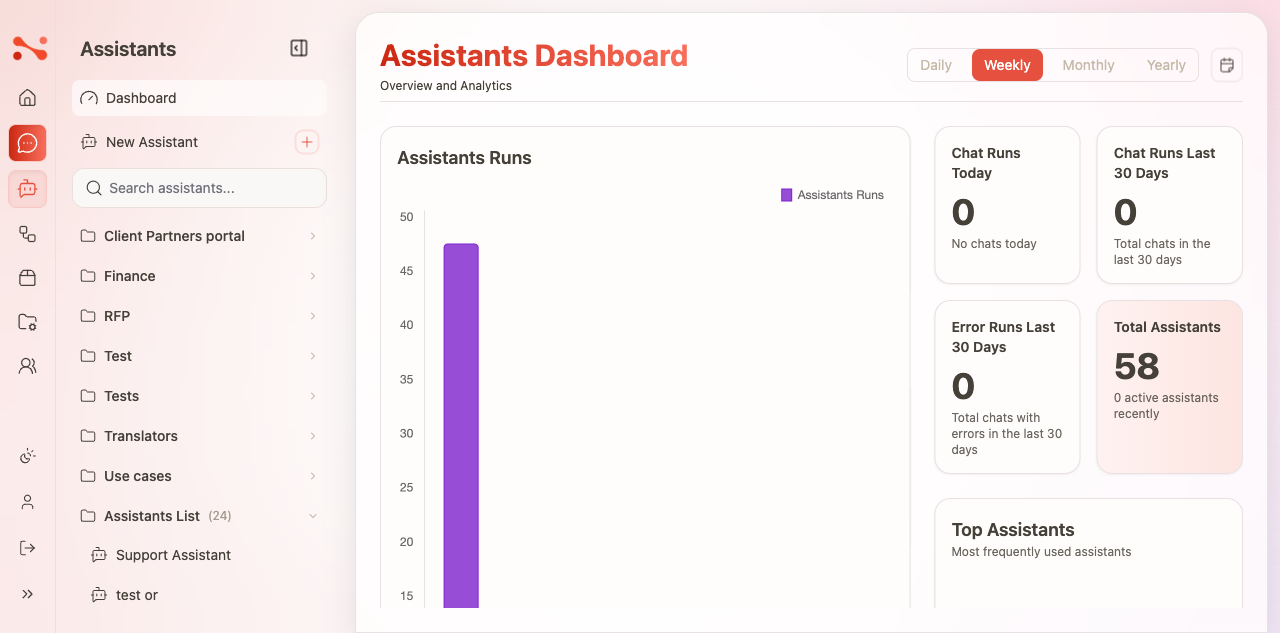Viewport: 1280px width, 633px height.
Task: Click the Total Assistants card
Action: 1169,387
